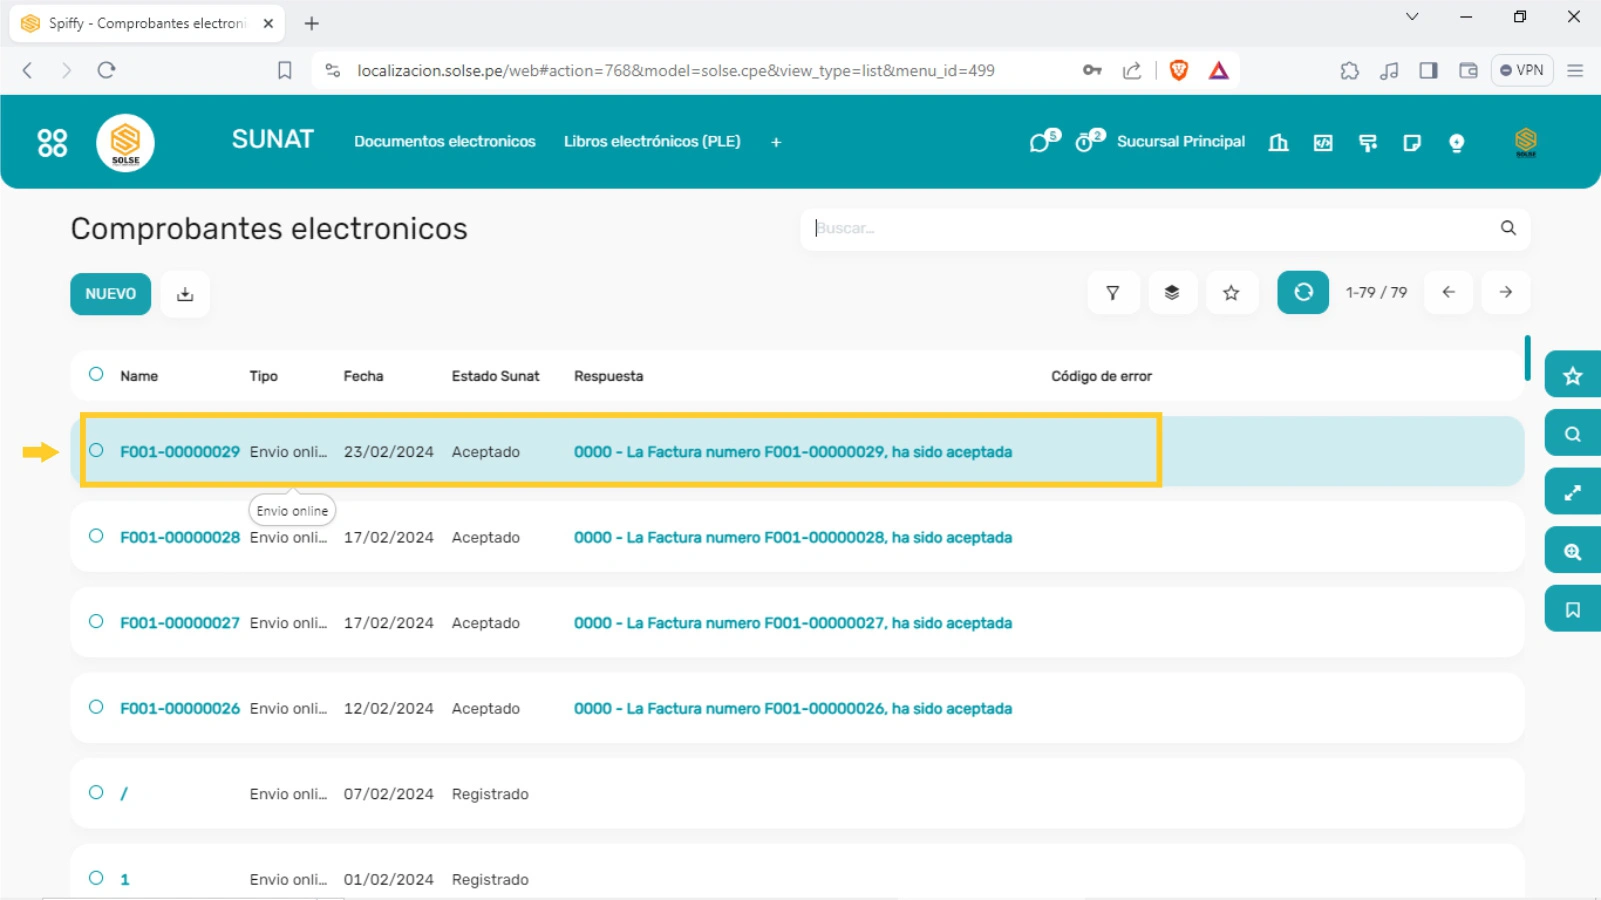Select the row checkbox for F001-00000027
1601x900 pixels.
(x=96, y=622)
